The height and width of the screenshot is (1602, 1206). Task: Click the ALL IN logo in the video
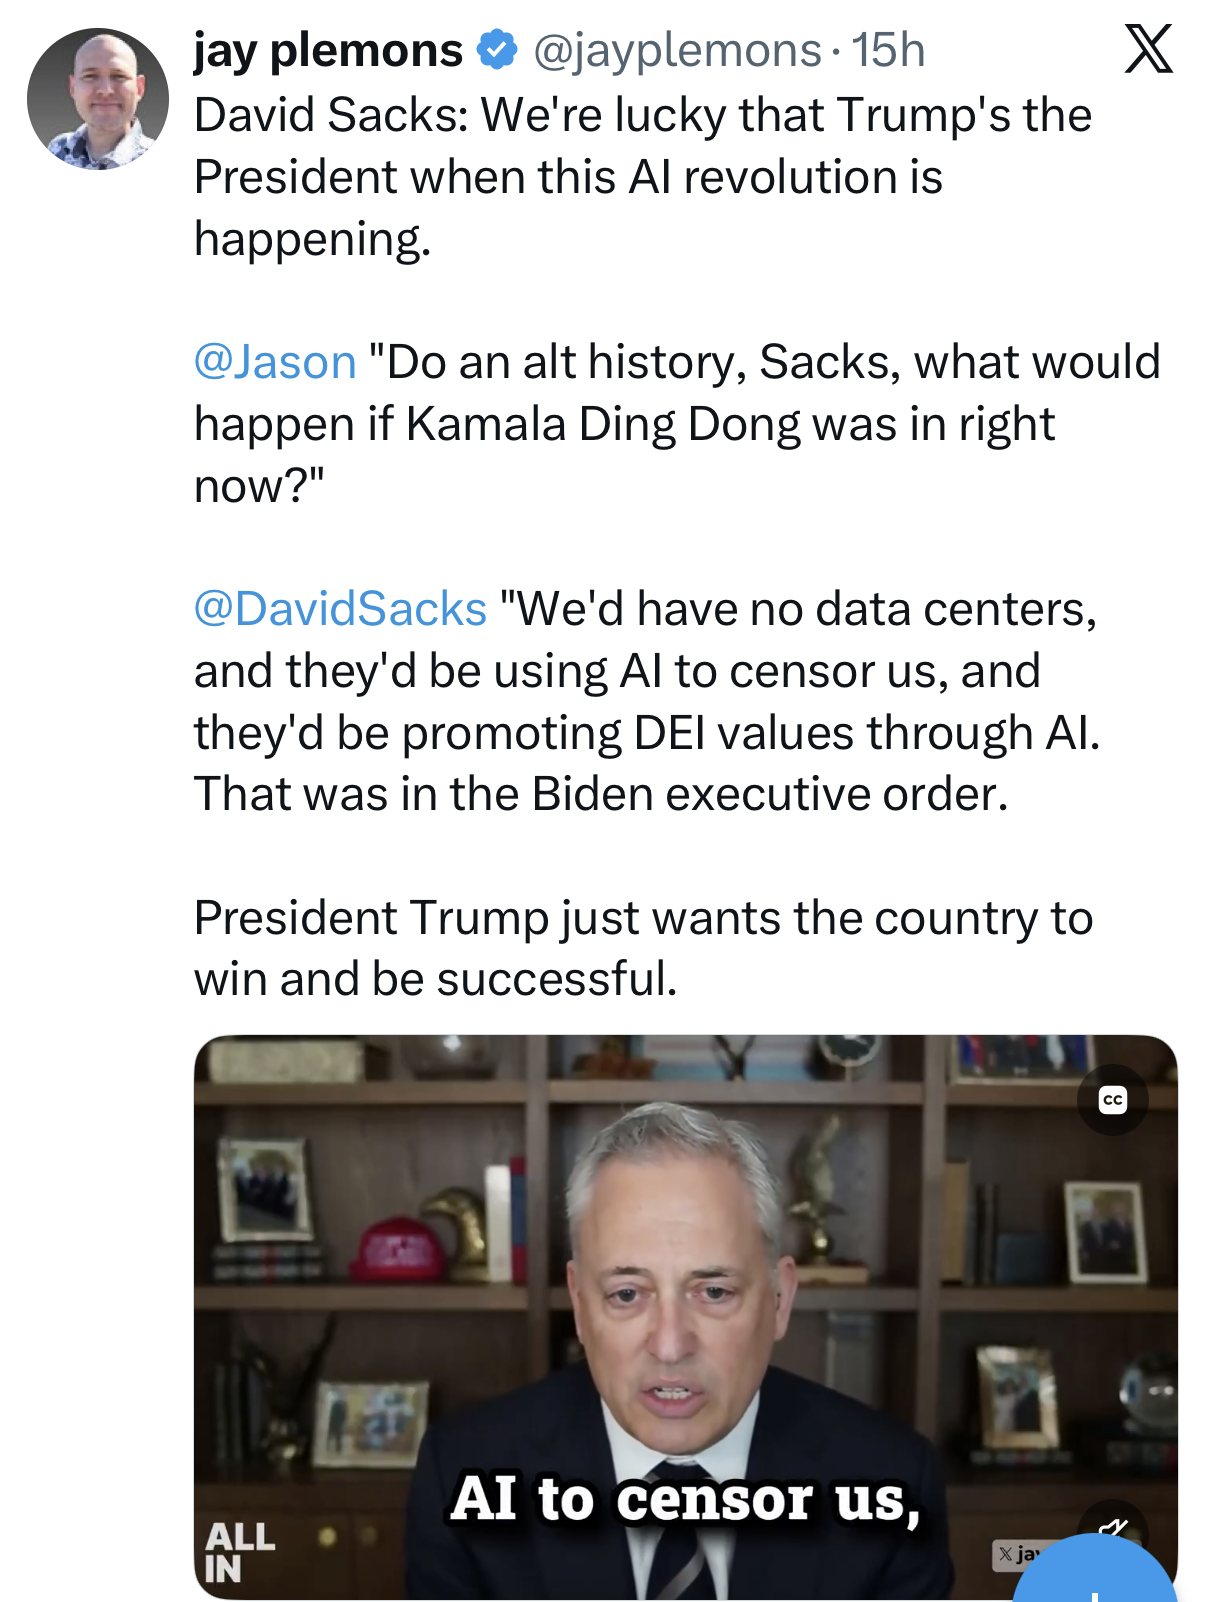tap(238, 1551)
